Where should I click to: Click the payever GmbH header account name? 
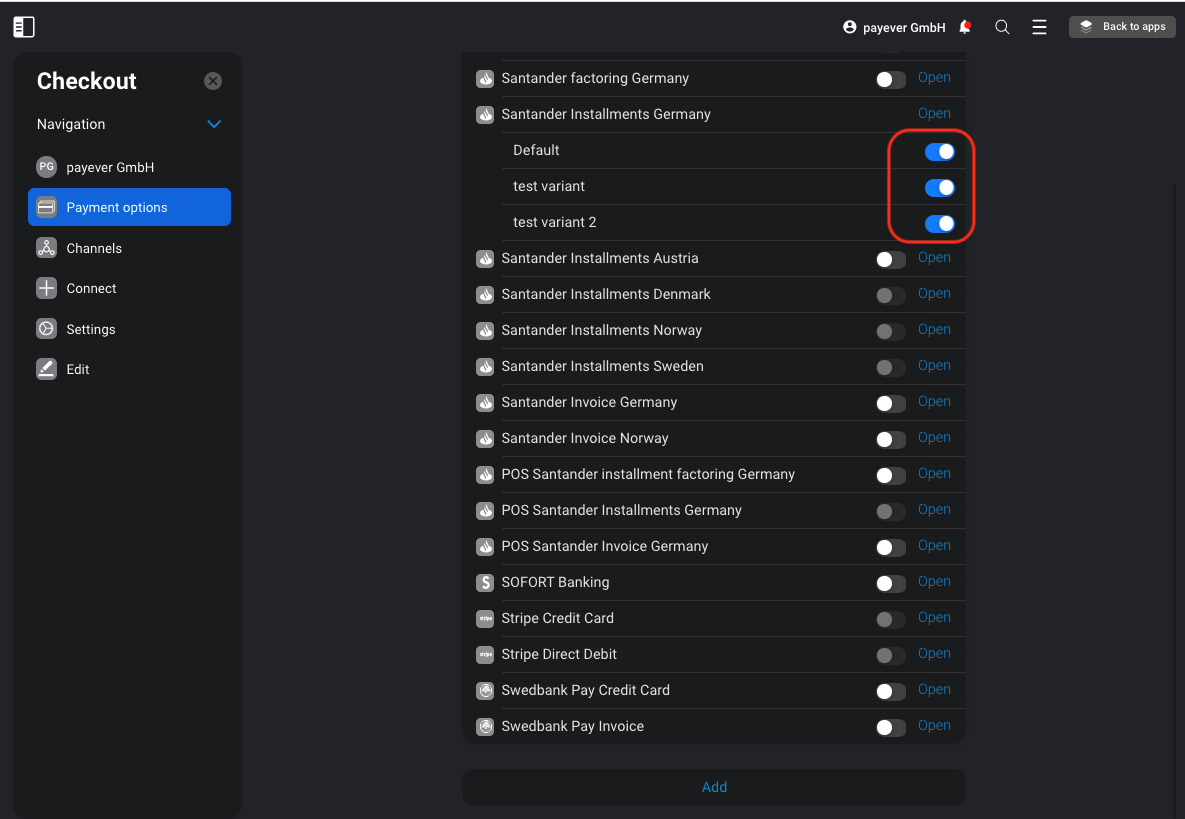tap(904, 27)
